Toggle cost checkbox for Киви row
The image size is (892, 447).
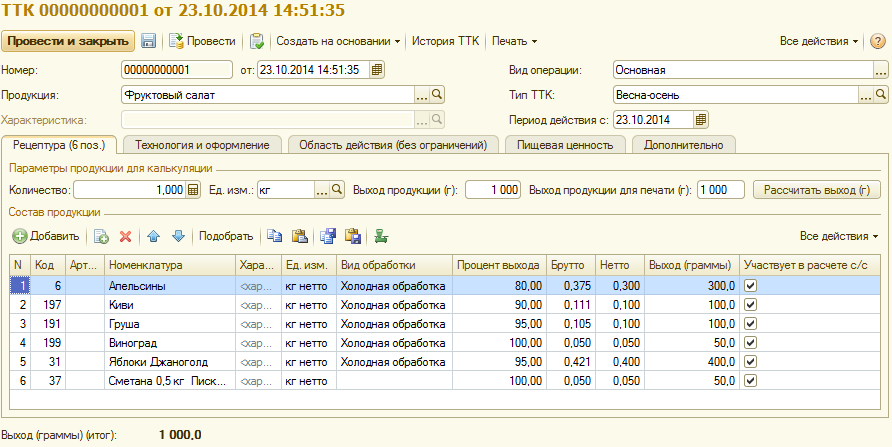(x=751, y=305)
